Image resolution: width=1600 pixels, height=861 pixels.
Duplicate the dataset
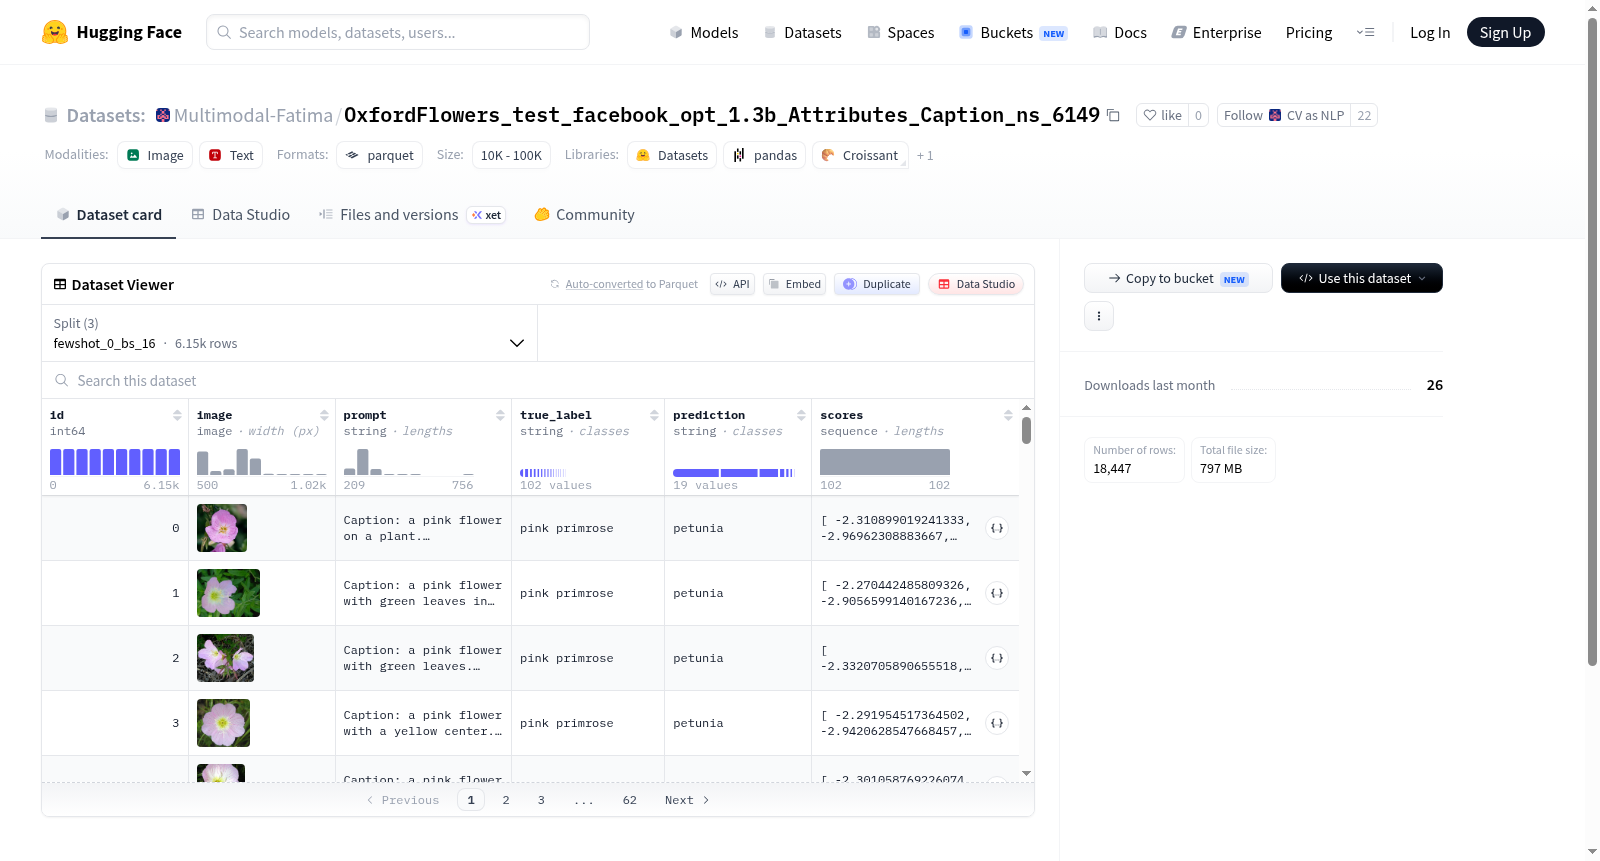pyautogui.click(x=877, y=284)
